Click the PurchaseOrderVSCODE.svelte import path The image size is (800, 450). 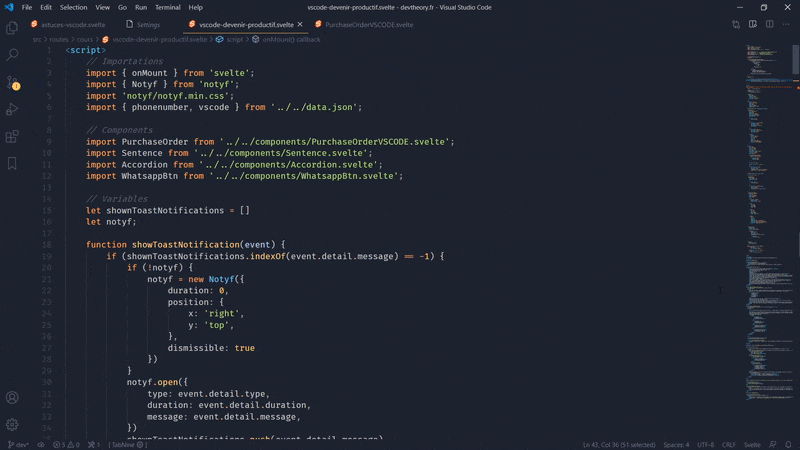pyautogui.click(x=334, y=142)
